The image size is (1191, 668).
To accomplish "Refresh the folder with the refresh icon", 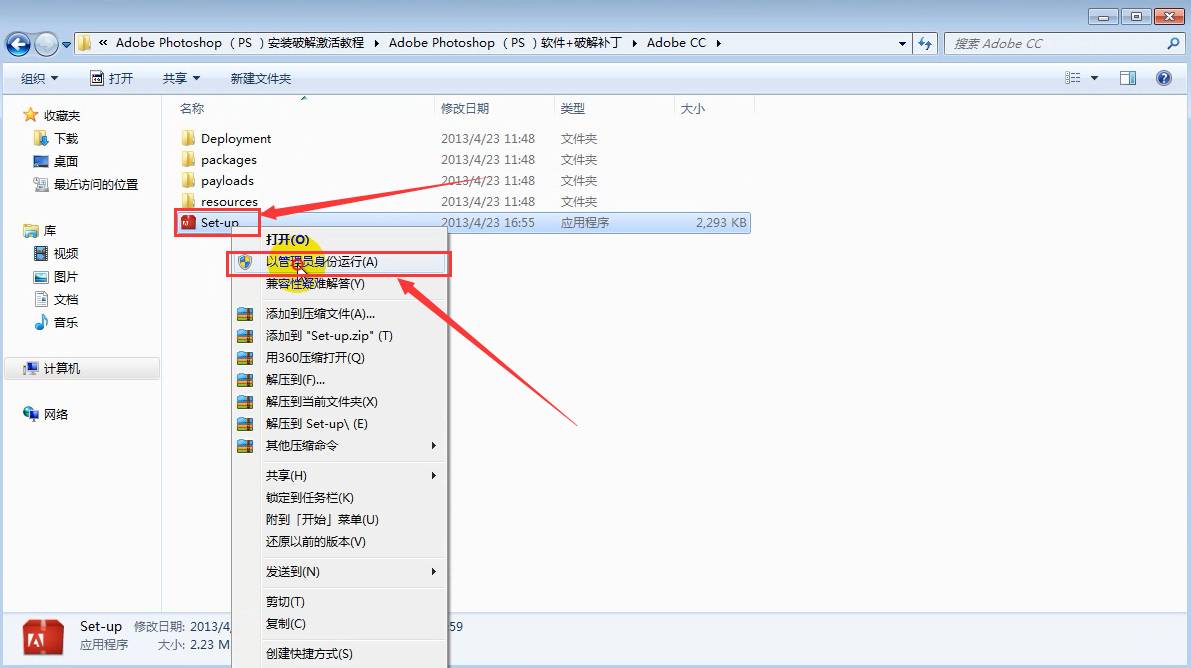I will pos(923,43).
